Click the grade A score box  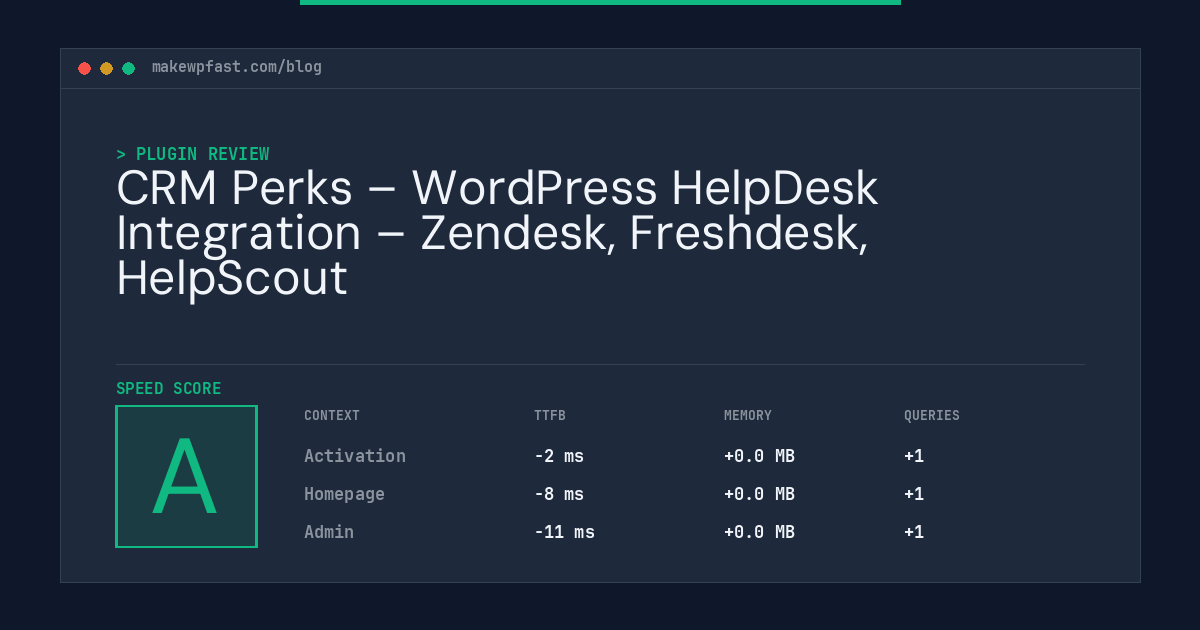(187, 476)
